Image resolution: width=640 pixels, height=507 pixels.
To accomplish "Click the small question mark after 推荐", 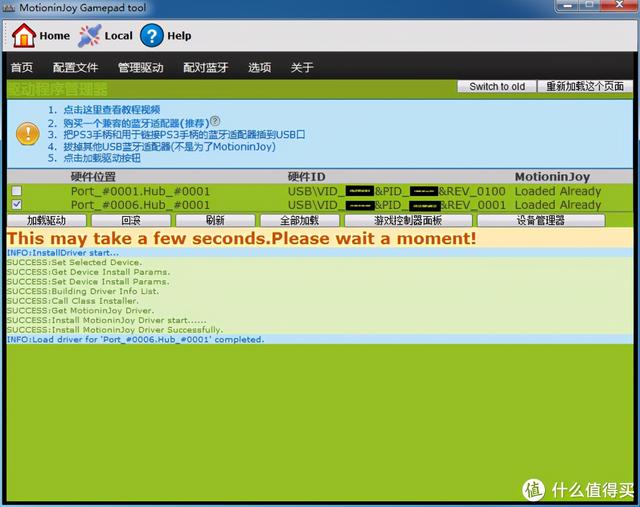I will click(x=215, y=121).
